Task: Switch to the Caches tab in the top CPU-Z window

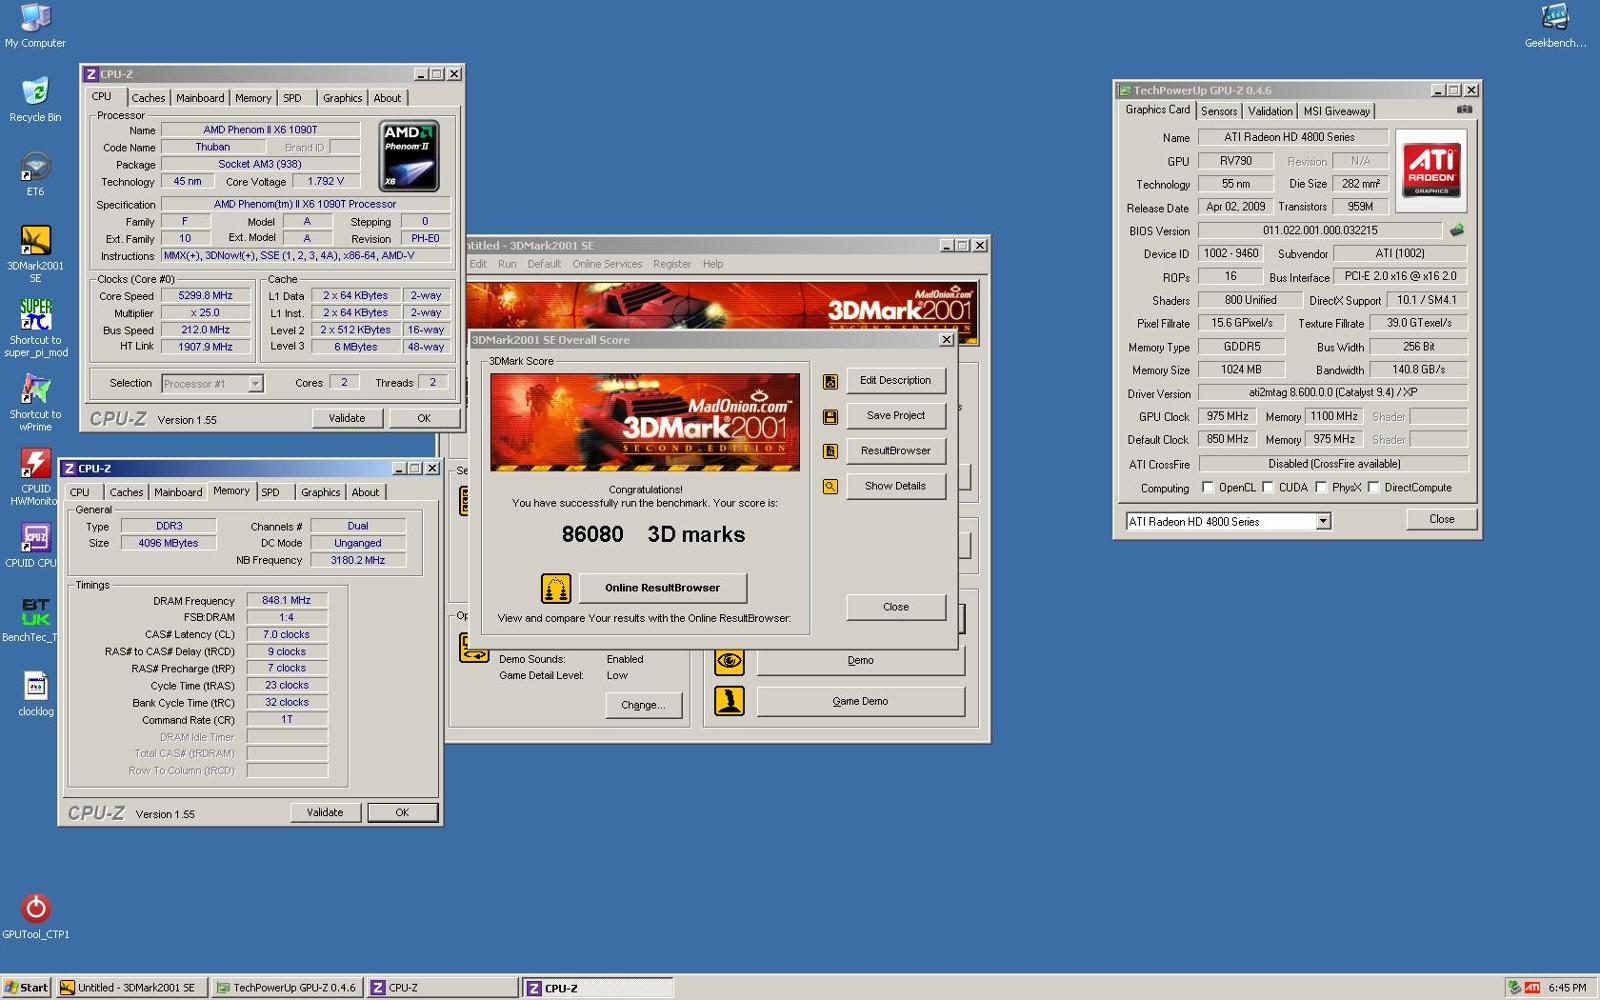Action: (148, 98)
